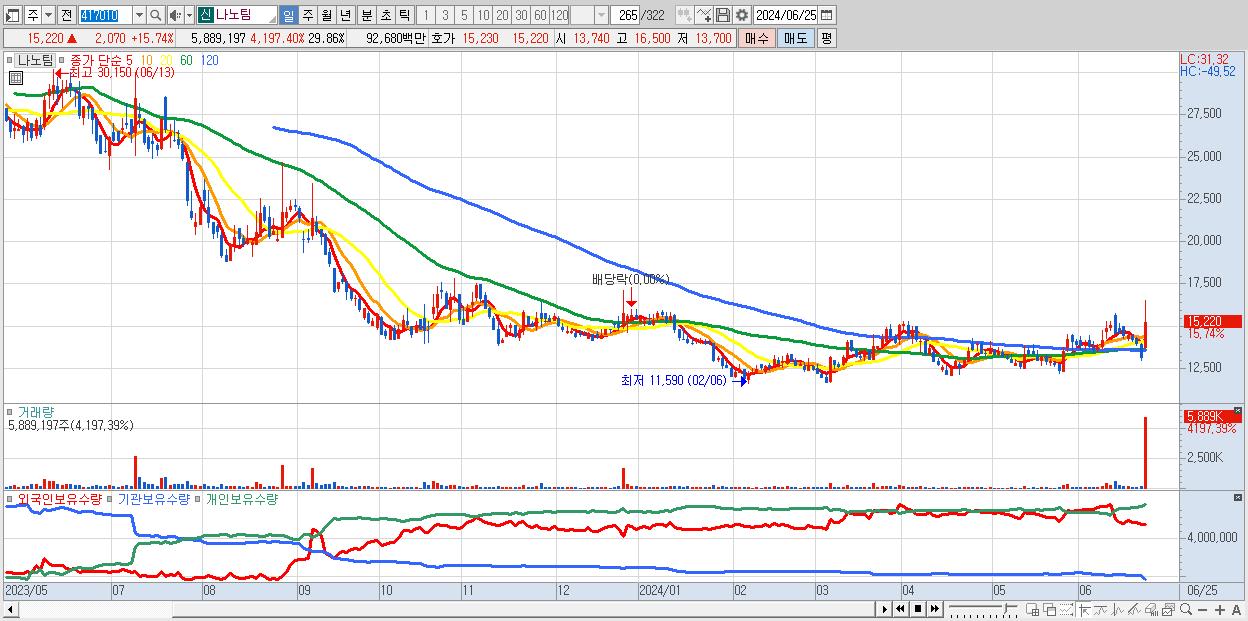Screen dimensions: 1248x621
Task: Toggle the 나노팀 series marker square
Action: (x=10, y=60)
